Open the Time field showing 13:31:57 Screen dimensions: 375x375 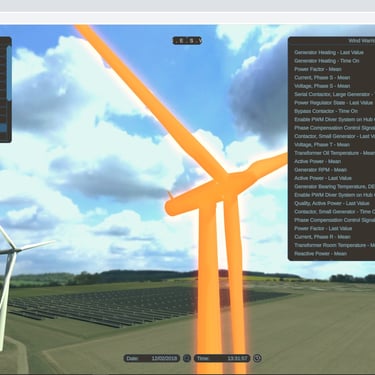[x=222, y=358]
